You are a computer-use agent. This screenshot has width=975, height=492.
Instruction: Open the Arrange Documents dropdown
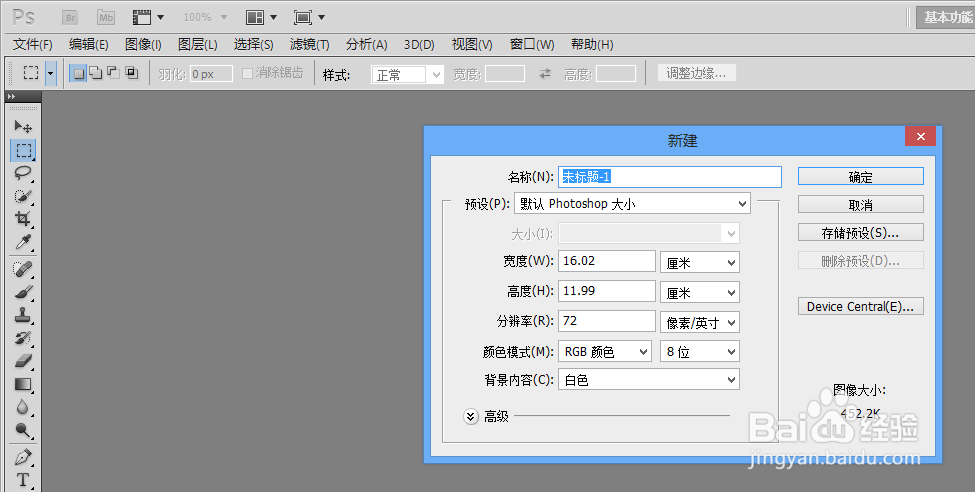(x=261, y=17)
